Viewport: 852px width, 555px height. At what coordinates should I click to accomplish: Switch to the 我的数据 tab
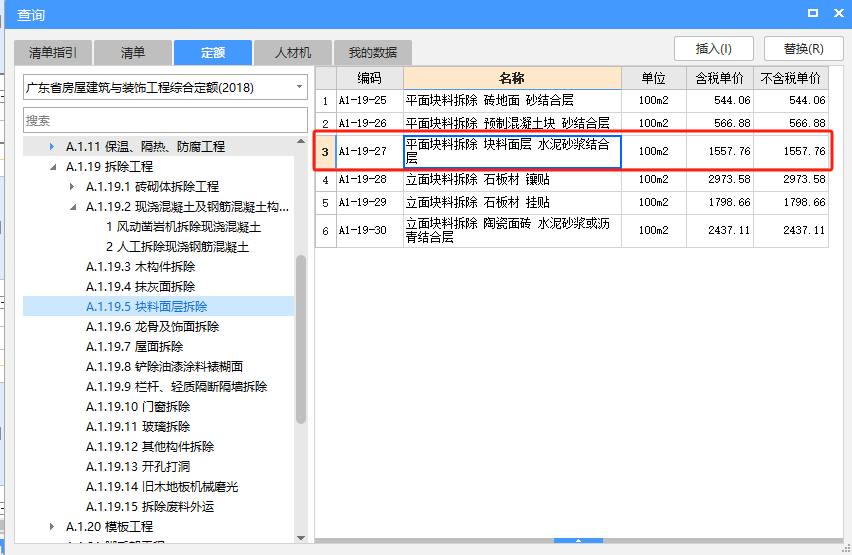point(373,53)
